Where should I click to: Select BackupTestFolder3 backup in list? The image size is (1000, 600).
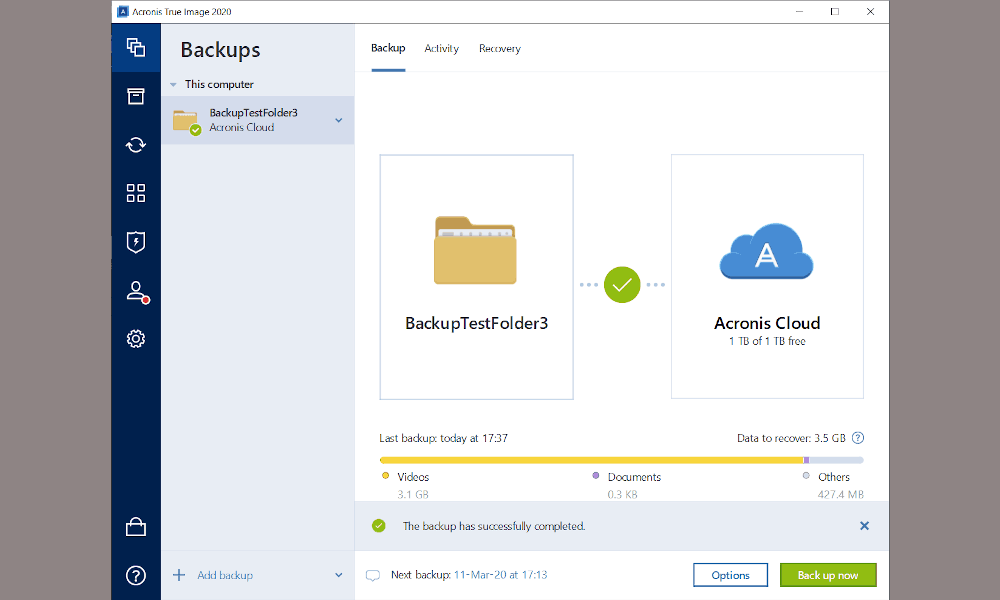(x=258, y=120)
